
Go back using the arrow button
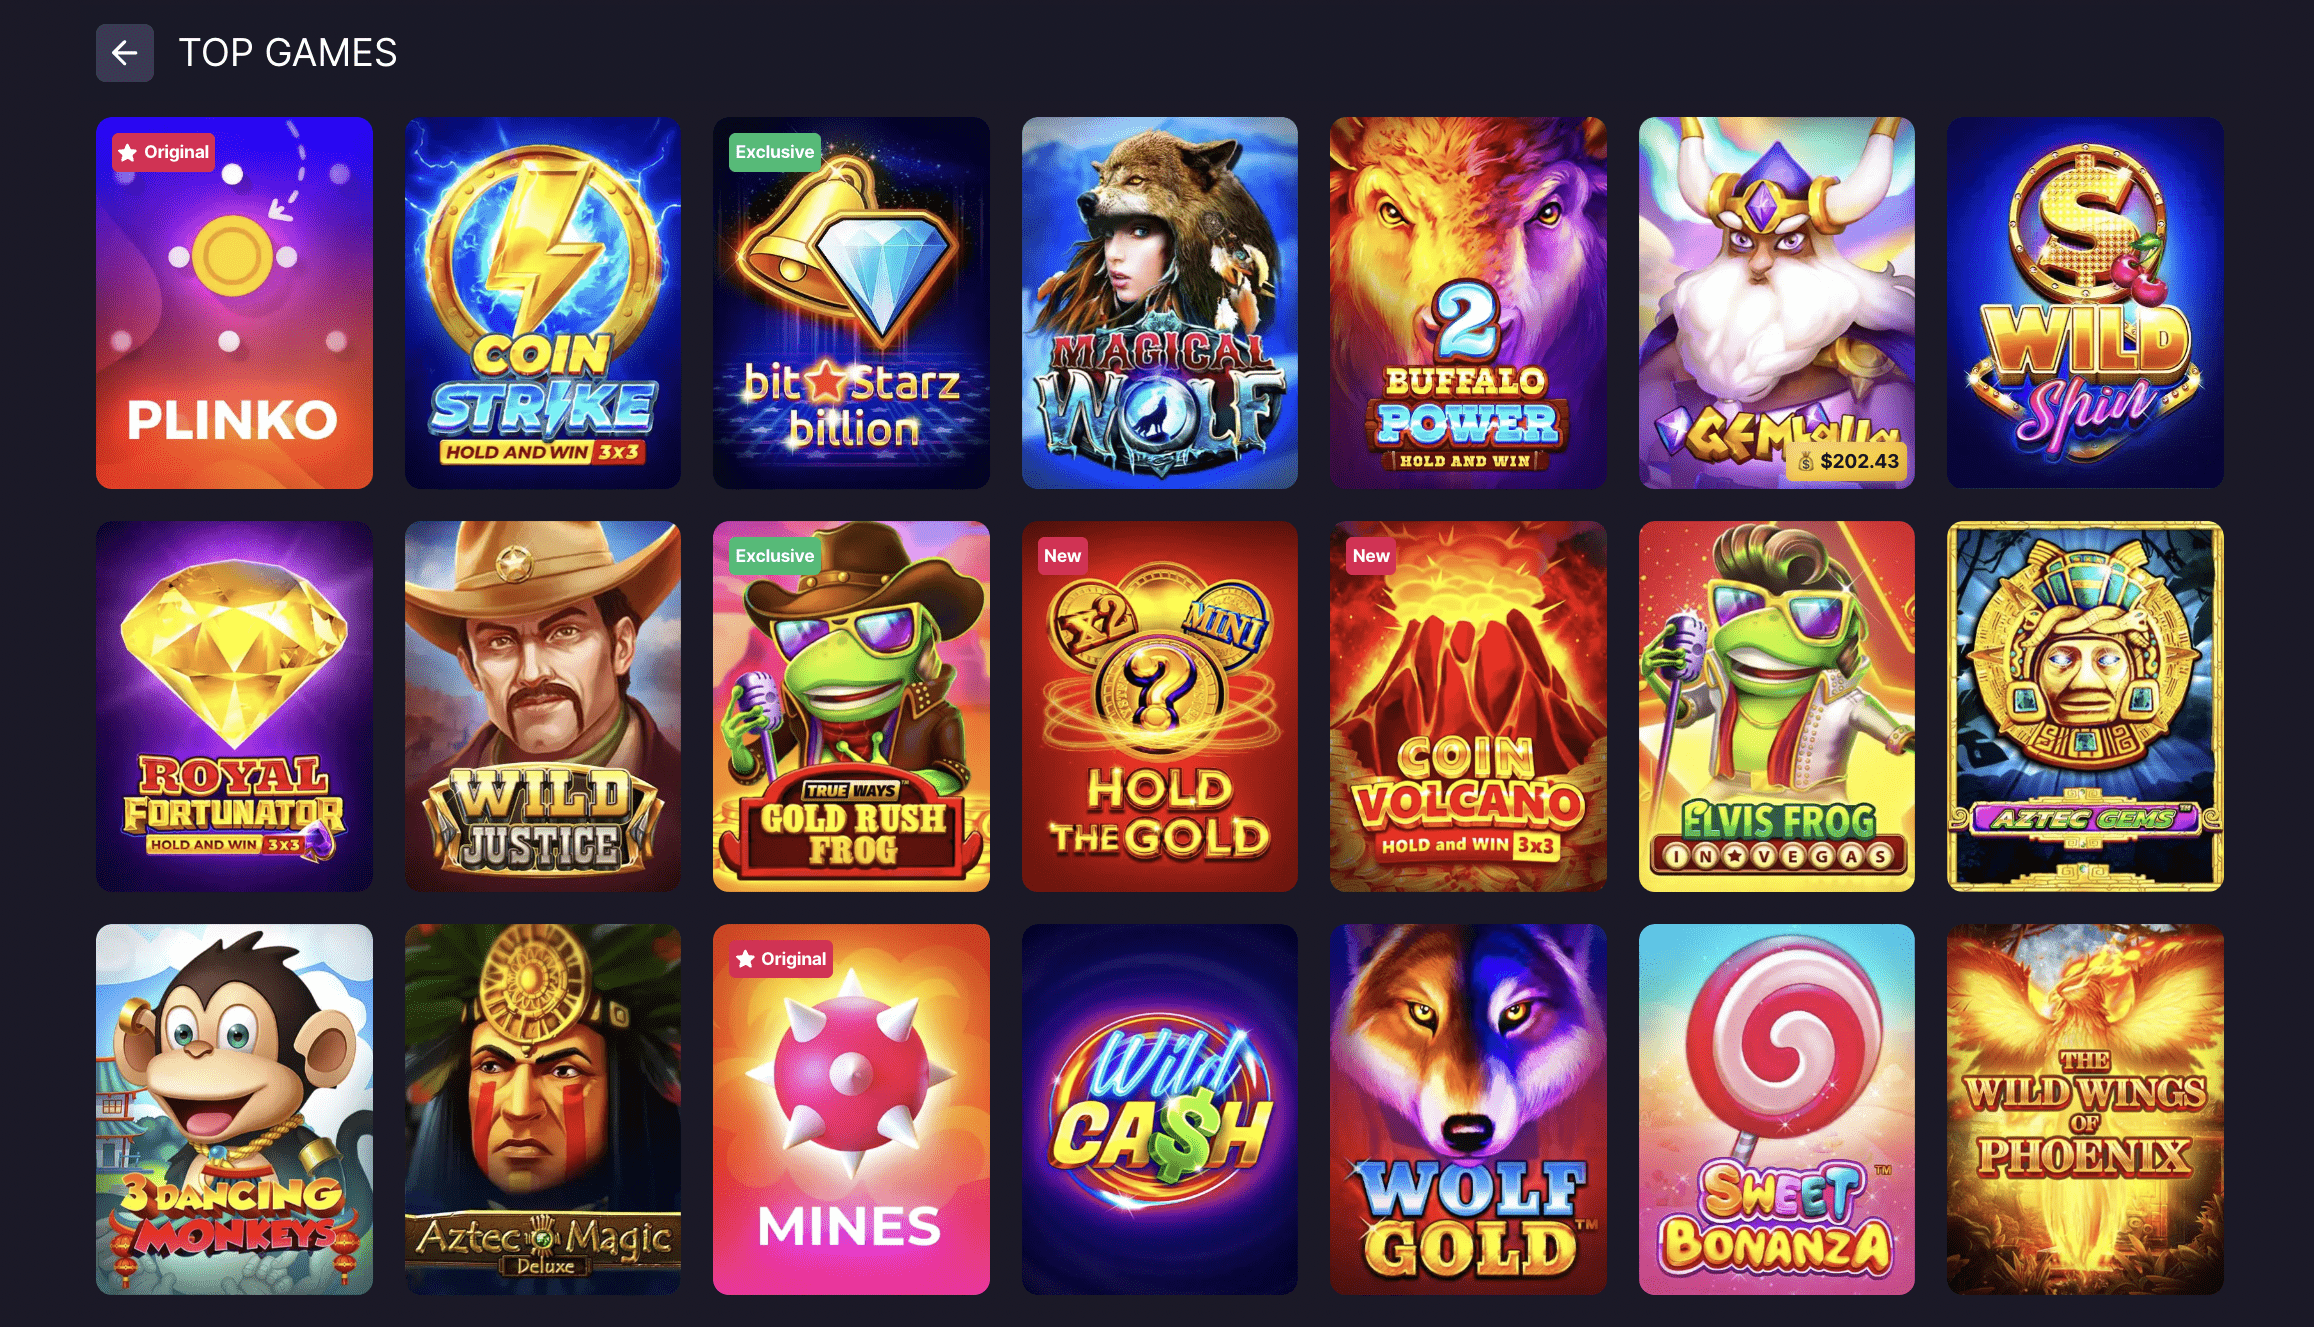[x=124, y=53]
